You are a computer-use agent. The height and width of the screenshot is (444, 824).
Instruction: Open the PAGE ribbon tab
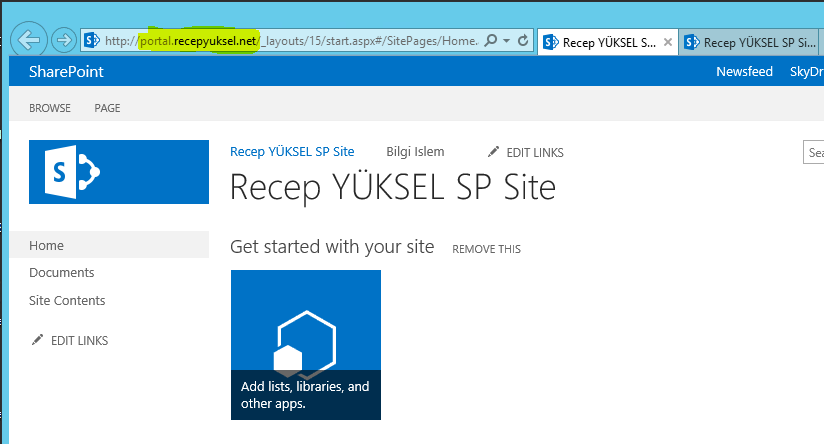[107, 108]
